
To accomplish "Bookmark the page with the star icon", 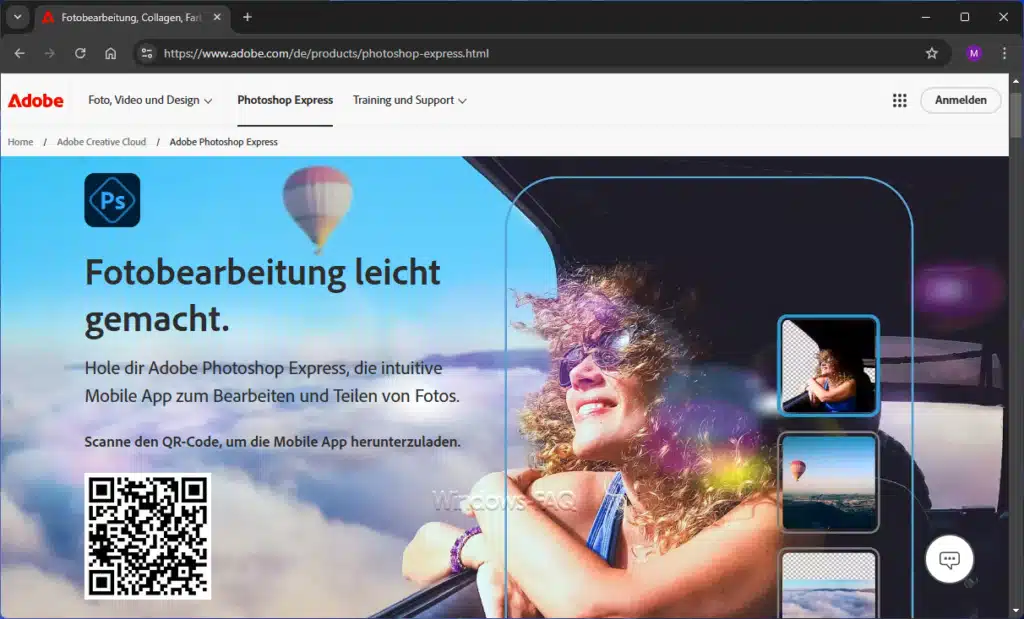I will (932, 54).
